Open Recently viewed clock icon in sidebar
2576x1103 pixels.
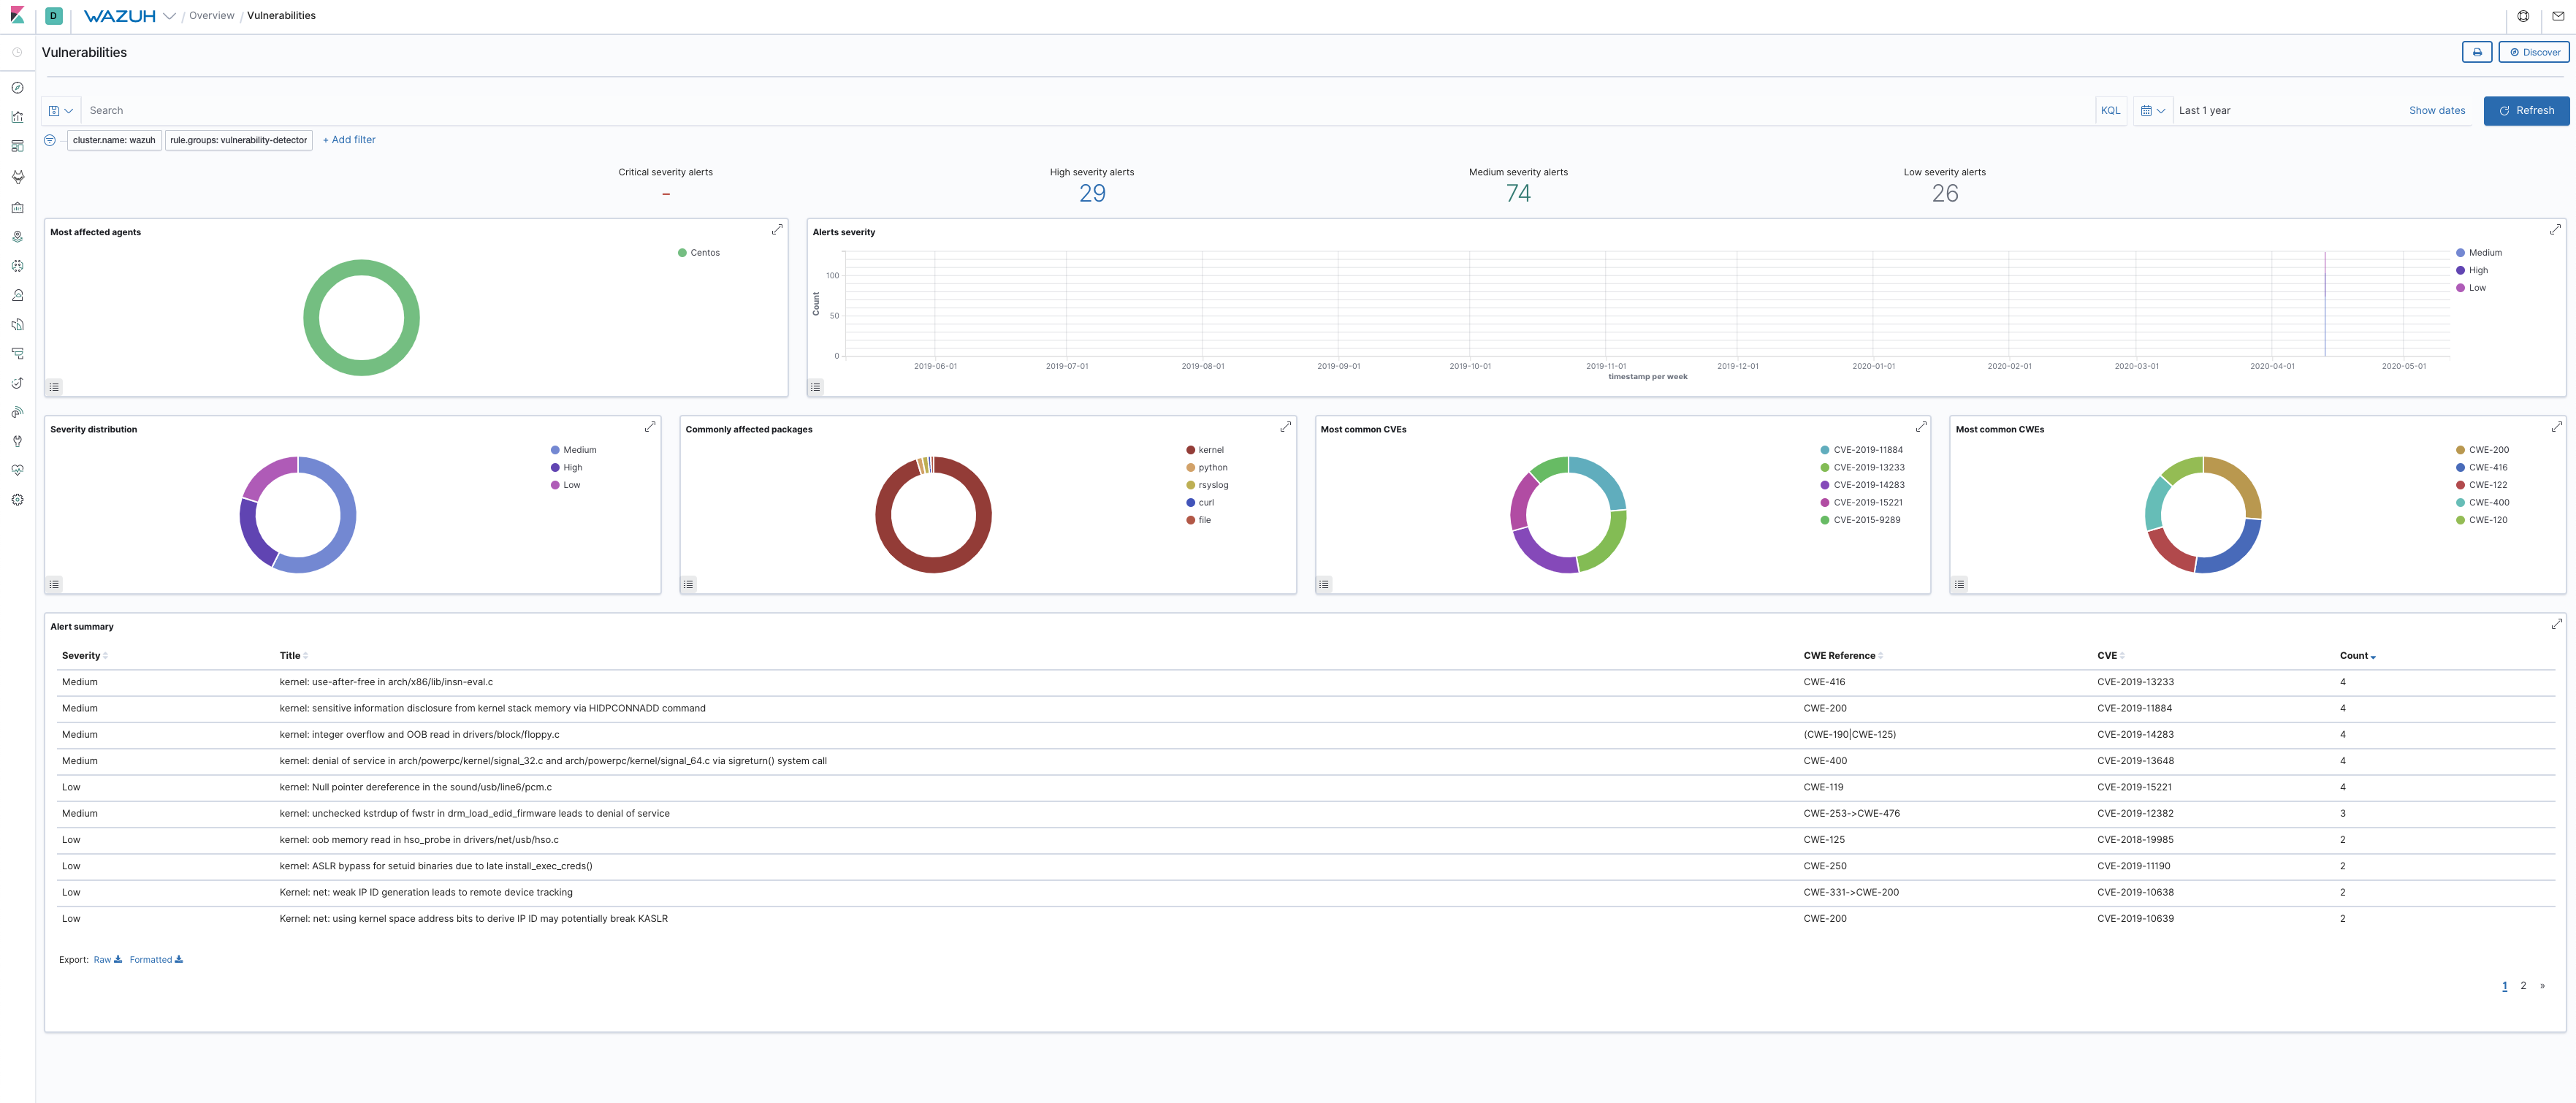pos(17,52)
